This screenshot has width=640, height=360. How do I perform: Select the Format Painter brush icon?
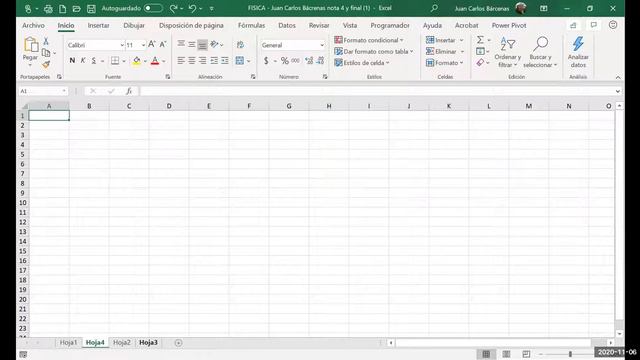click(x=46, y=64)
